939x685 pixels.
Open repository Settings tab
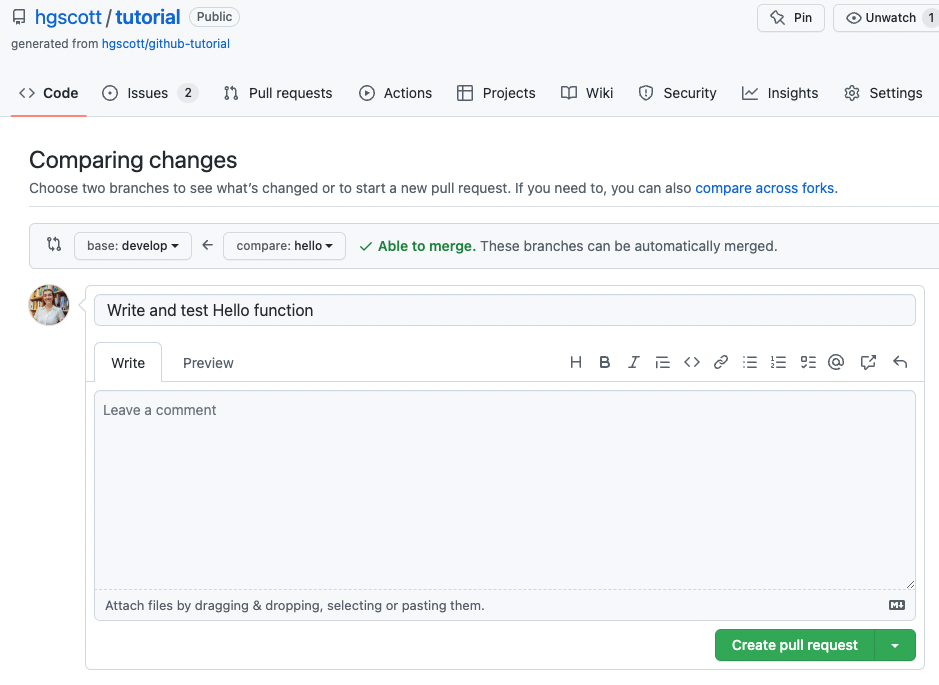pos(883,93)
